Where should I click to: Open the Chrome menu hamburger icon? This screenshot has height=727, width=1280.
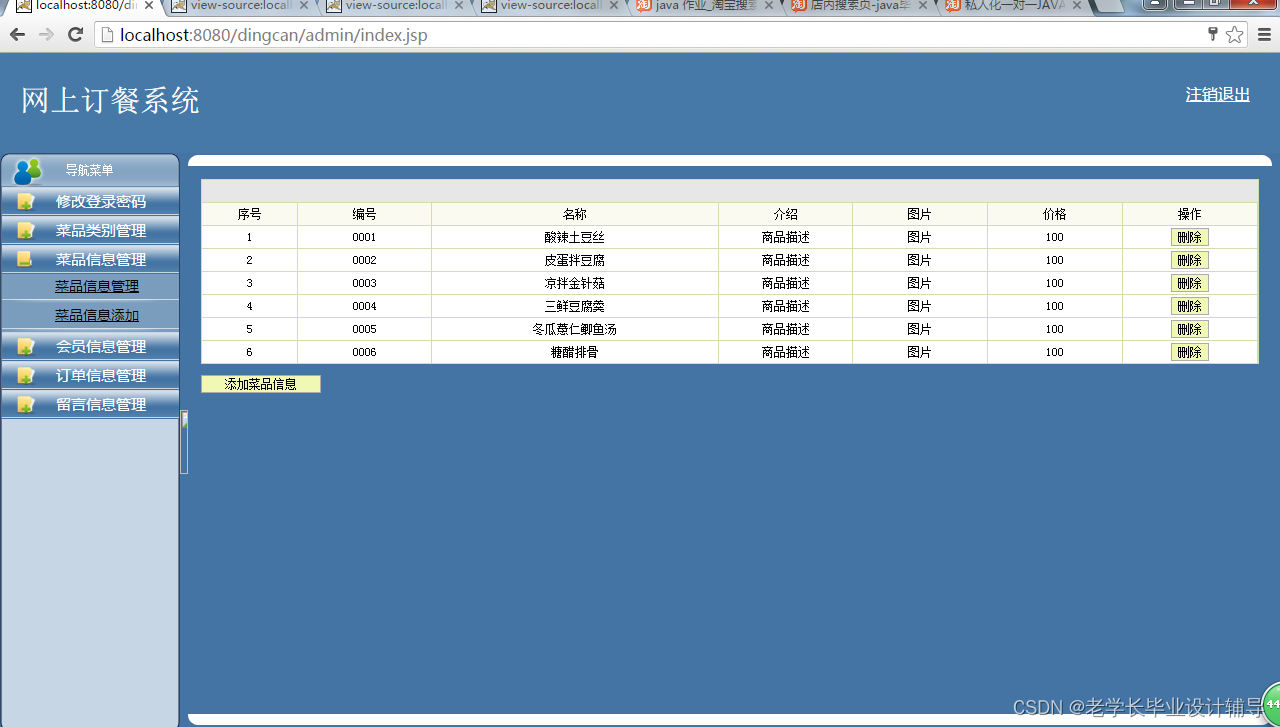tap(1264, 35)
